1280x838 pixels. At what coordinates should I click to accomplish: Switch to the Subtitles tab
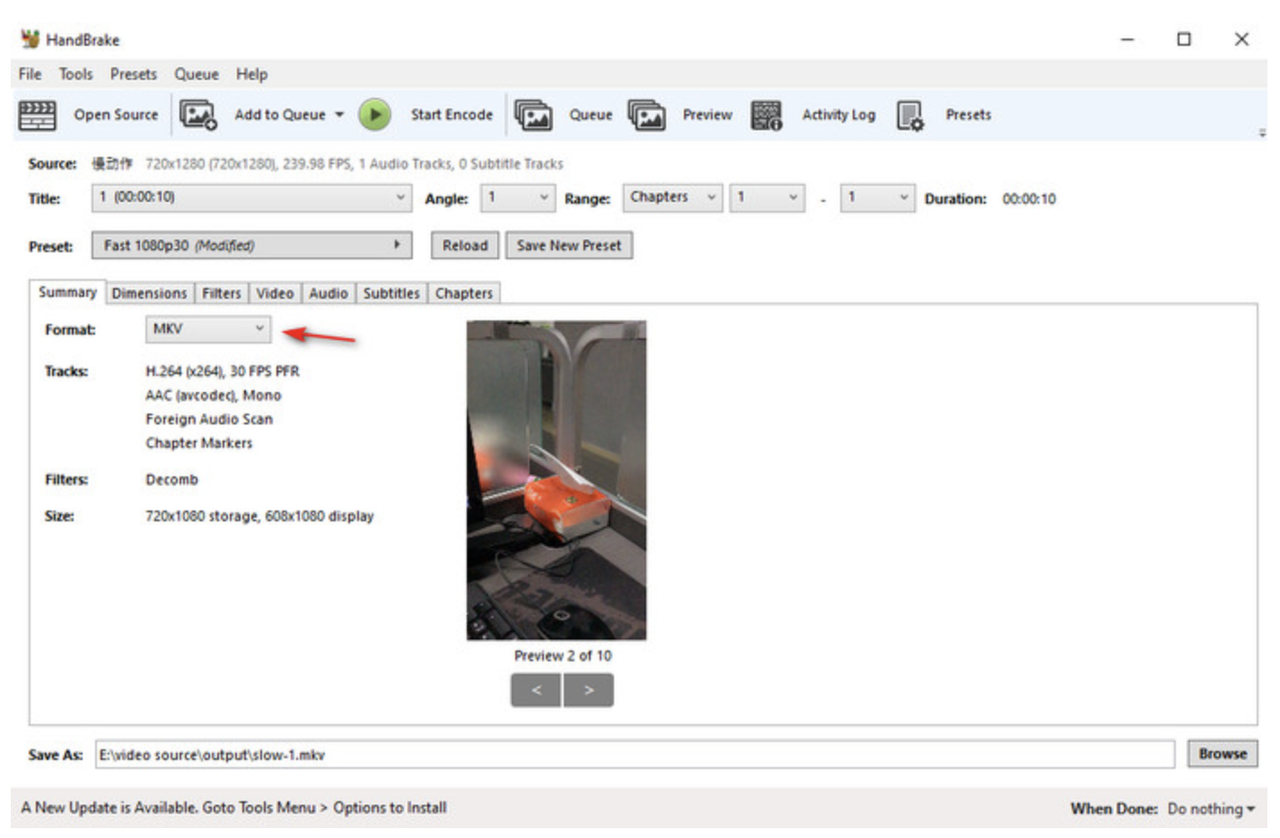[391, 293]
